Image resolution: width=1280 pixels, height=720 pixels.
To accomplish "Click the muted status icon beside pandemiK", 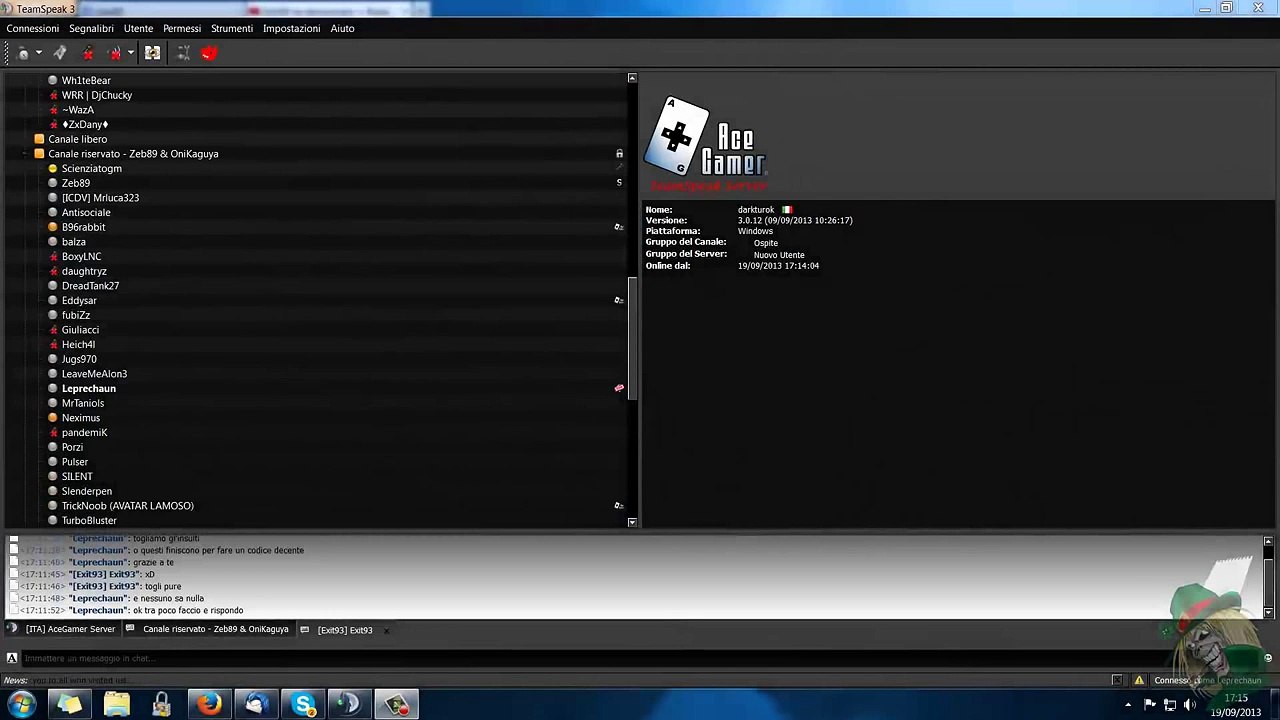I will 53,433.
